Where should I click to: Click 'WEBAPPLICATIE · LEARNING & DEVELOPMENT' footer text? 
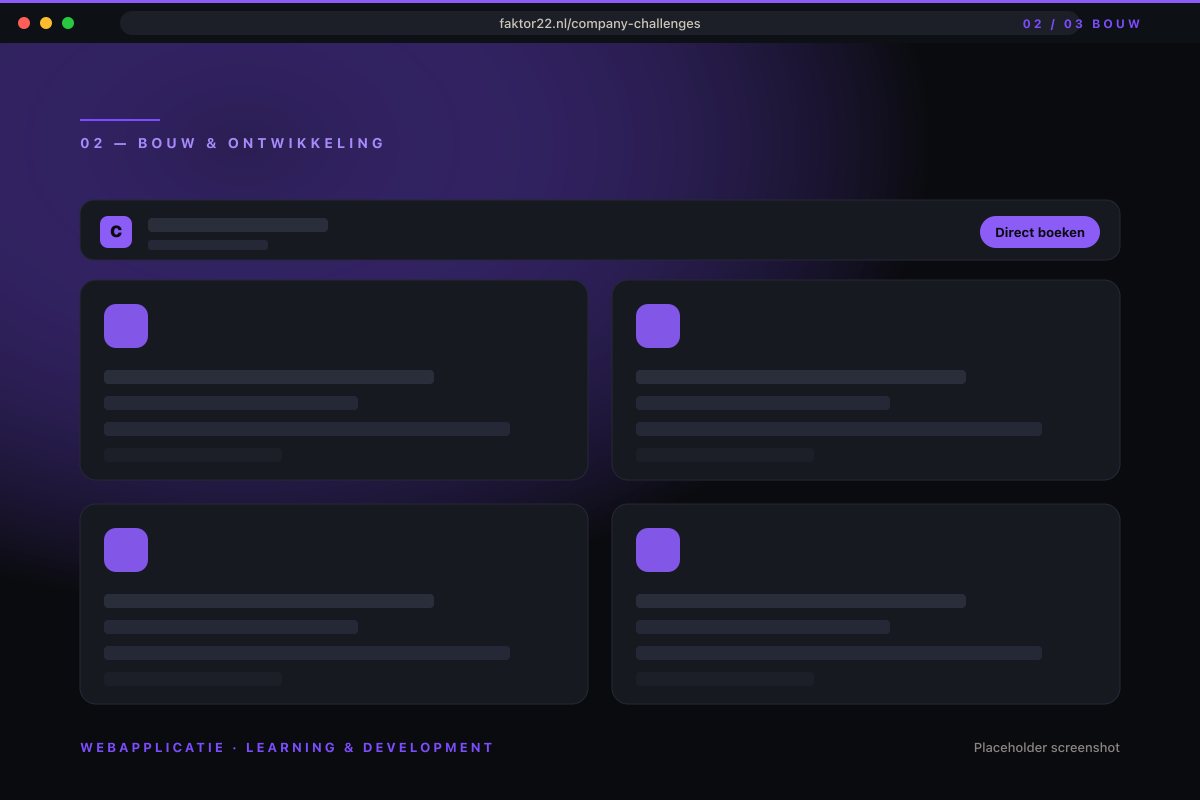(x=287, y=747)
